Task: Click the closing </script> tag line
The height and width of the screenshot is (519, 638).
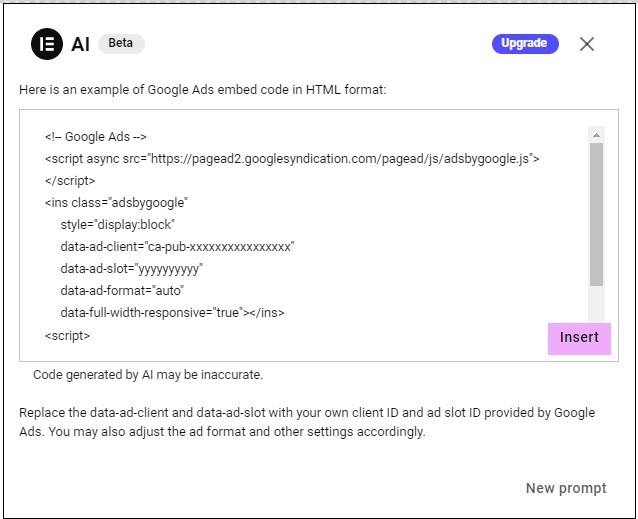Action: [x=70, y=181]
